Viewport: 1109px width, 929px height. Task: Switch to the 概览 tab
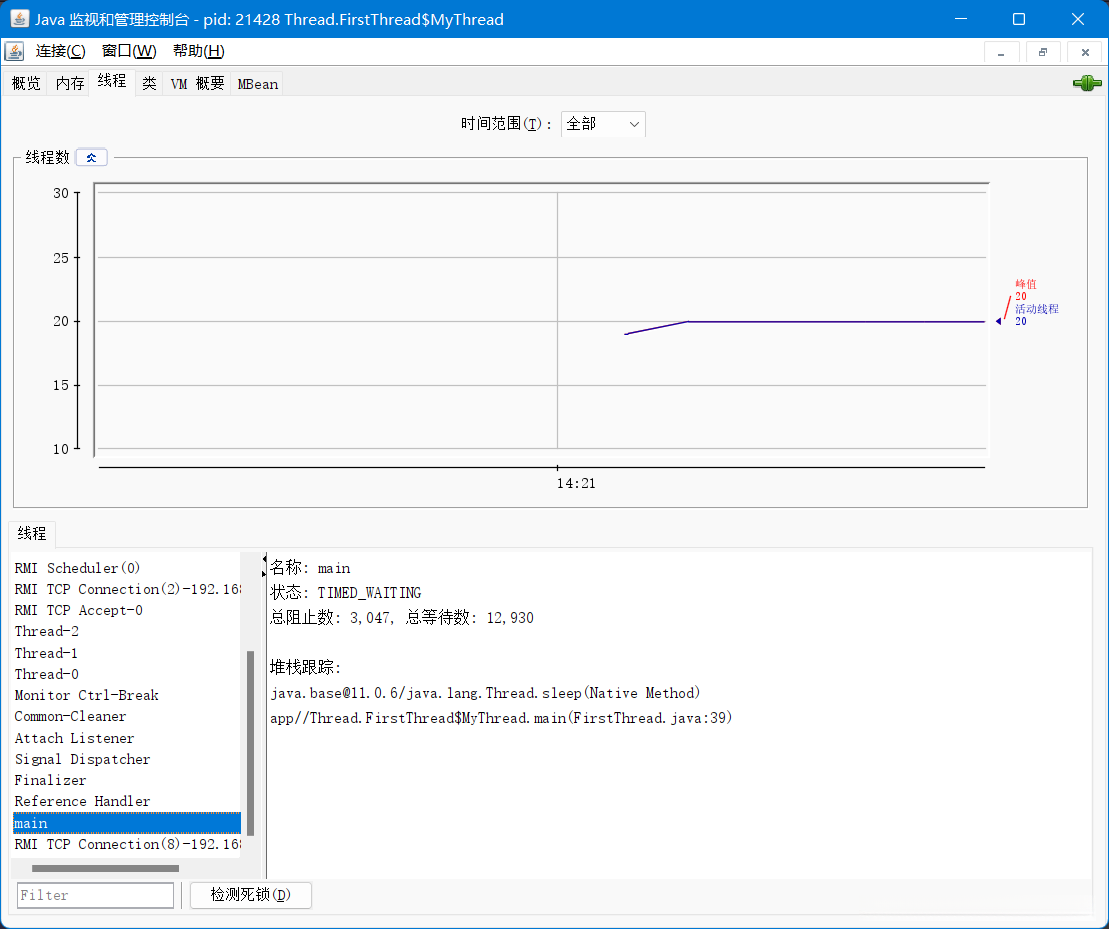pos(26,84)
